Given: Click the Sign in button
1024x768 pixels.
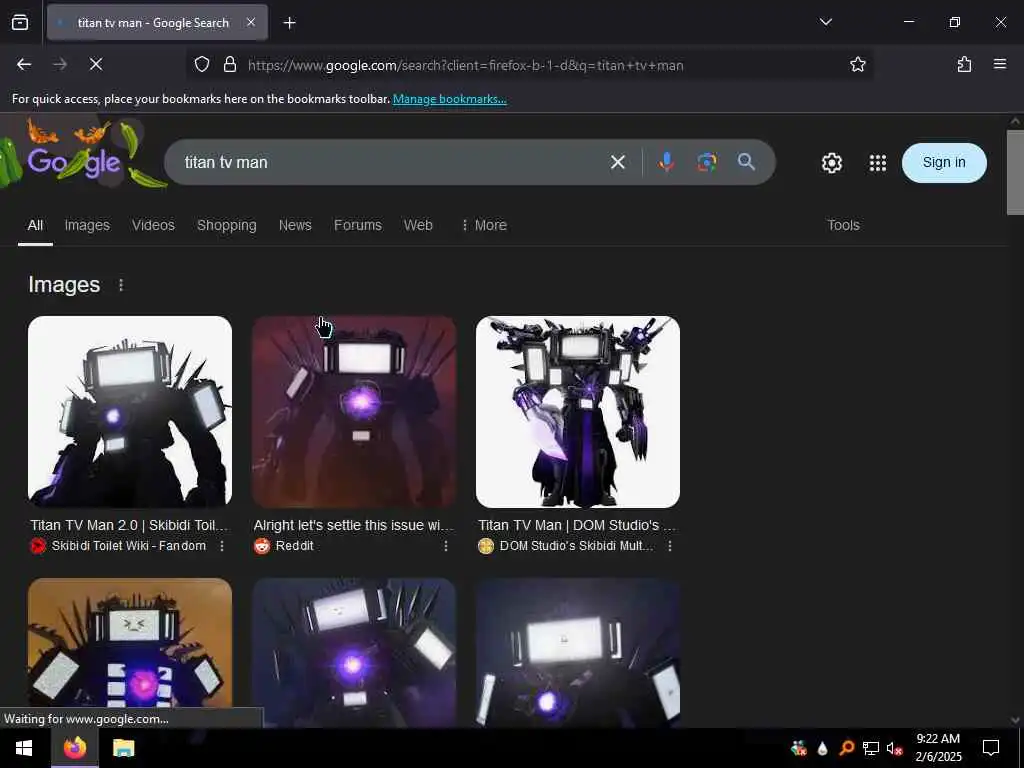Looking at the screenshot, I should coord(944,163).
